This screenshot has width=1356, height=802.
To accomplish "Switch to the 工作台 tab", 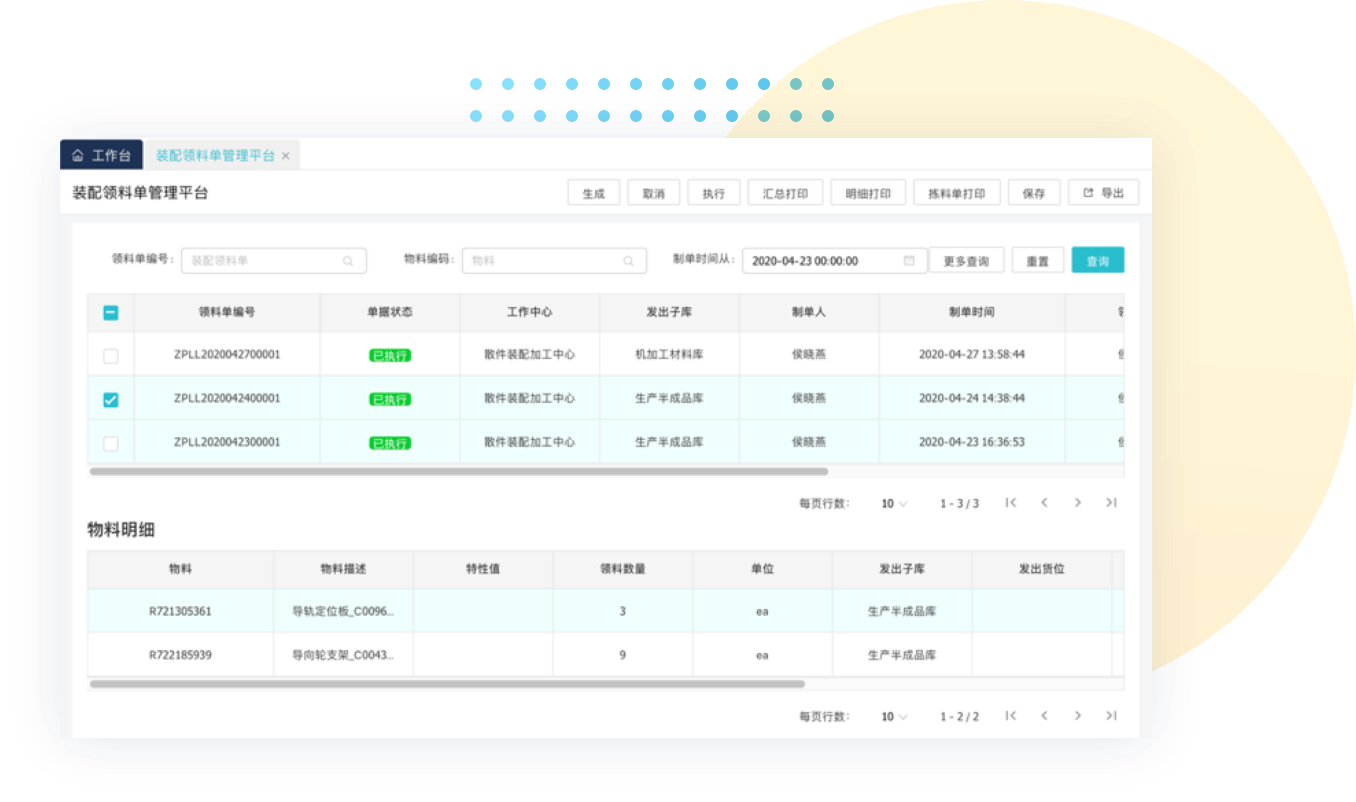I will [x=102, y=156].
